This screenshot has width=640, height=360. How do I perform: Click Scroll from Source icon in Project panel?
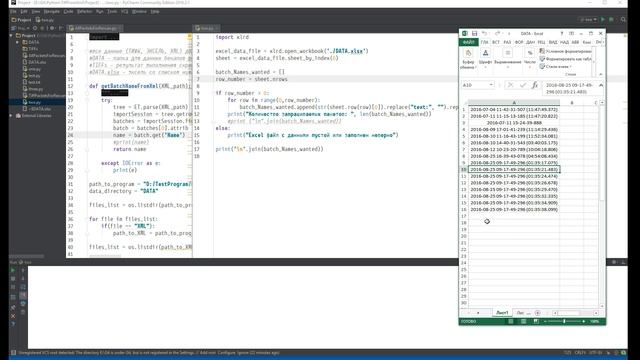35,28
